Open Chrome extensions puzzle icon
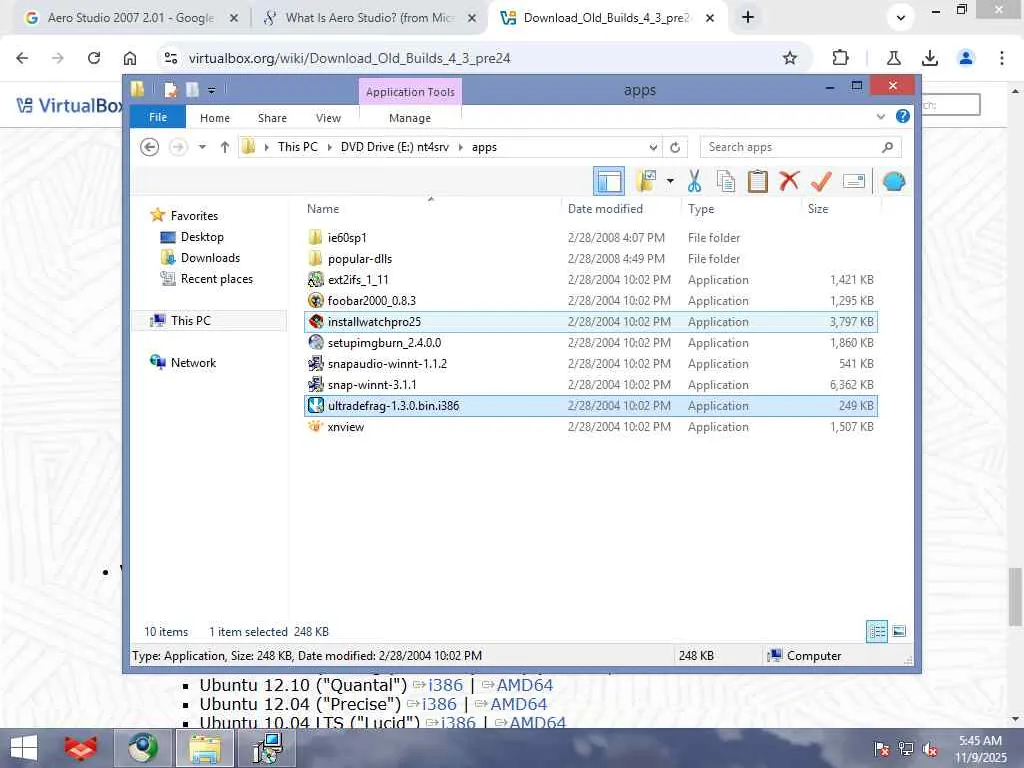The height and width of the screenshot is (768, 1024). (x=840, y=58)
